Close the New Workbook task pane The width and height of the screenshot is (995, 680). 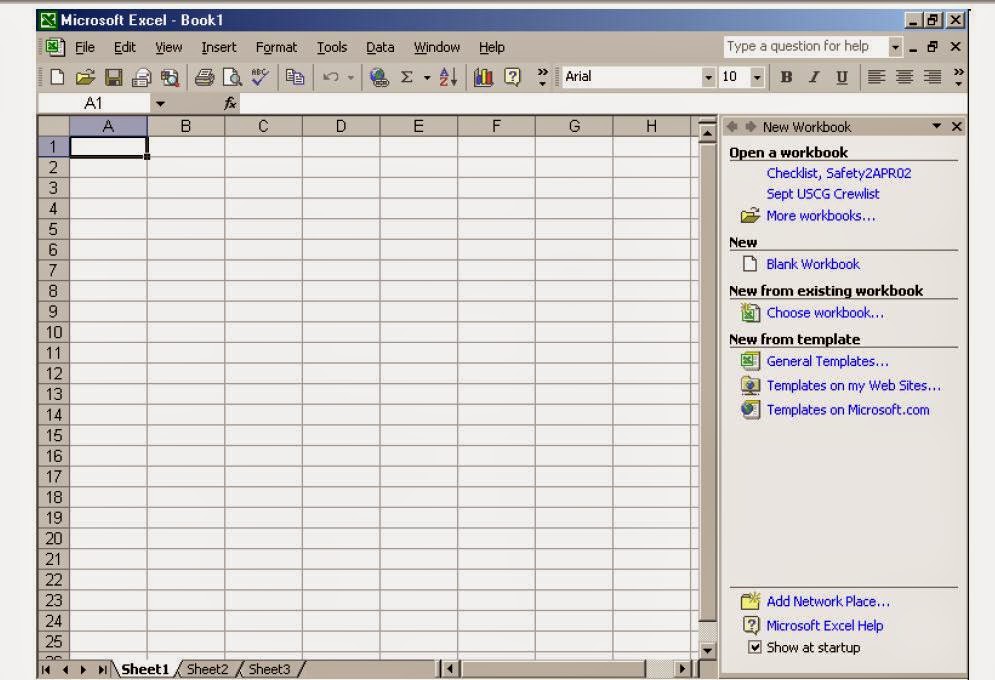pos(956,127)
